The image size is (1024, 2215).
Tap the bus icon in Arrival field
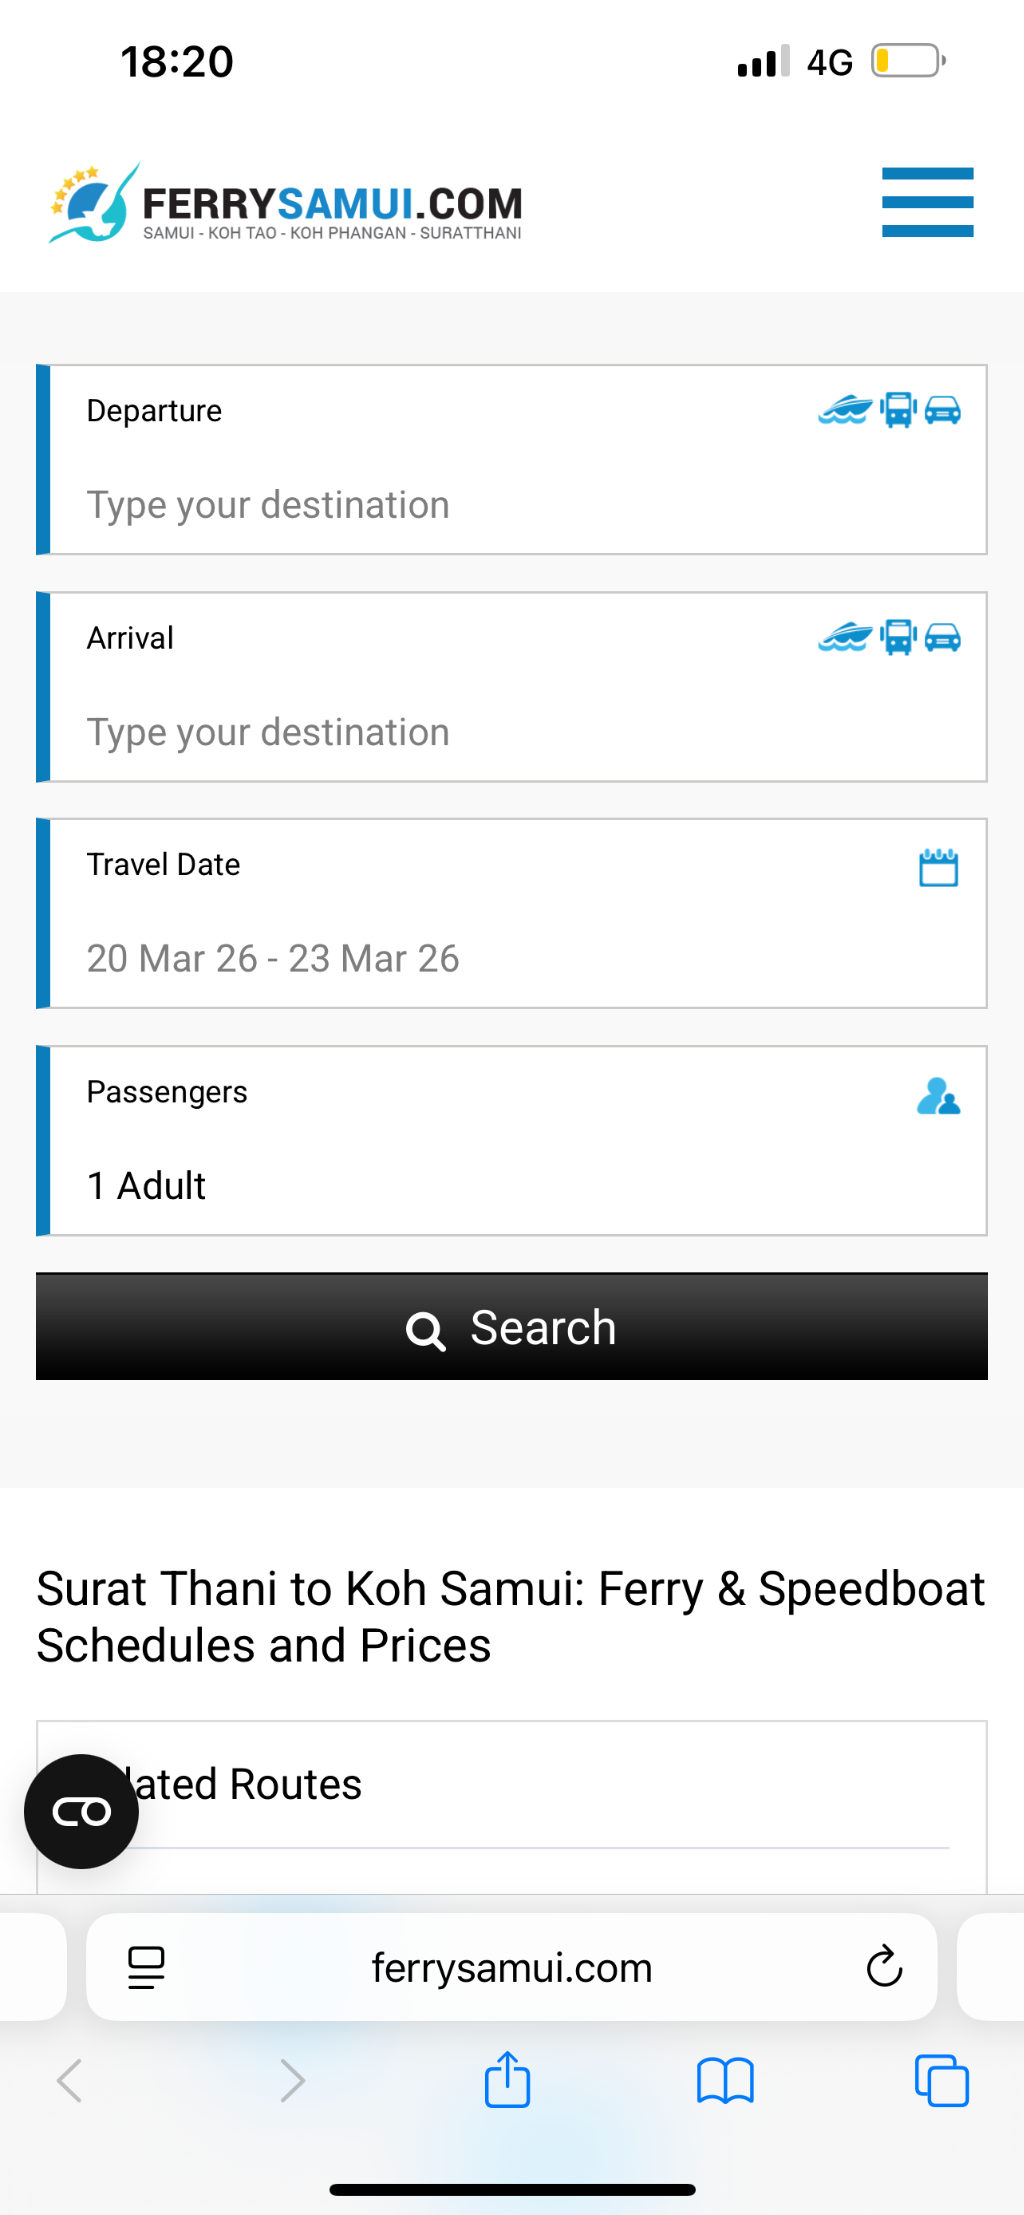898,637
